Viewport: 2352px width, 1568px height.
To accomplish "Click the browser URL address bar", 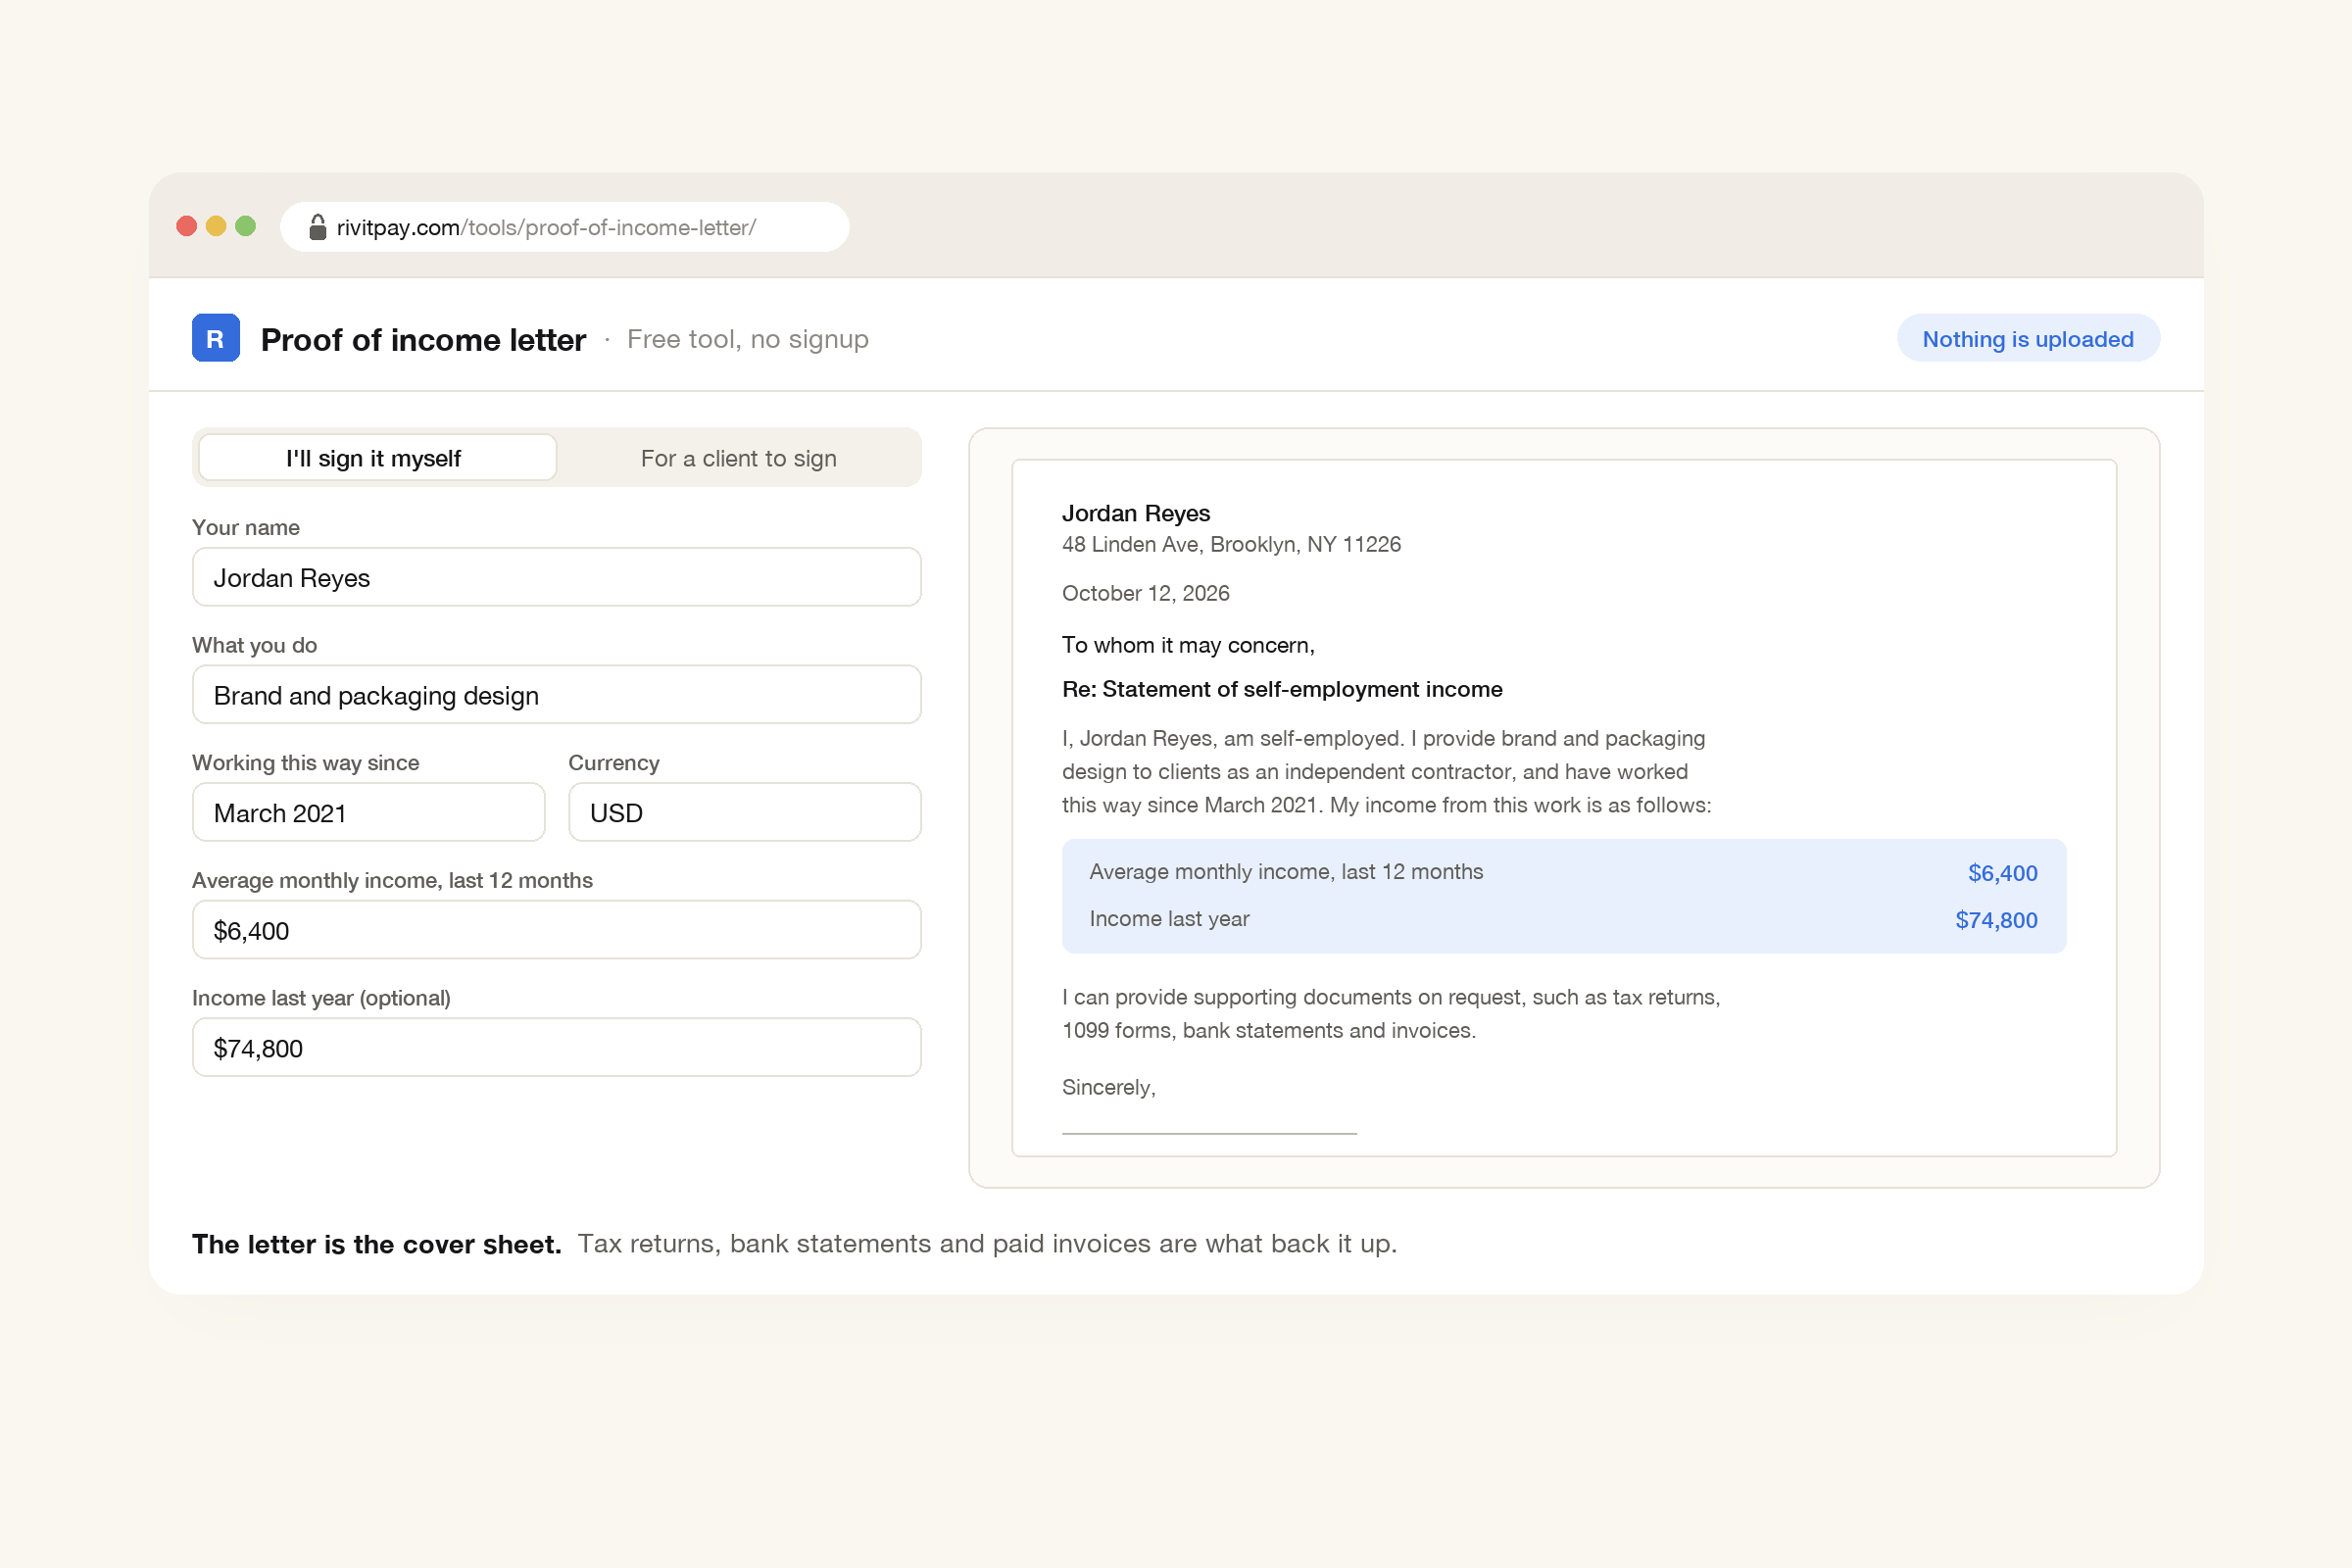I will 565,227.
